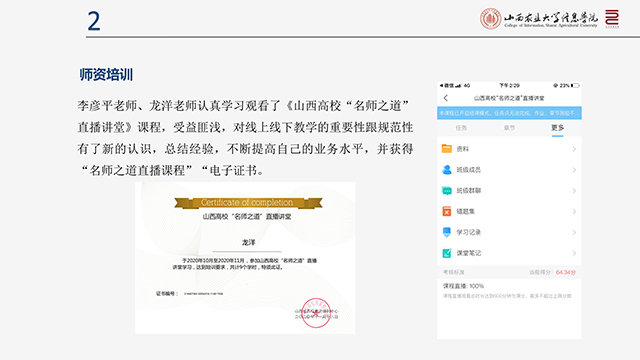640x360 pixels.
Task: Click the time 下午2:29 in status bar
Action: pyautogui.click(x=509, y=85)
